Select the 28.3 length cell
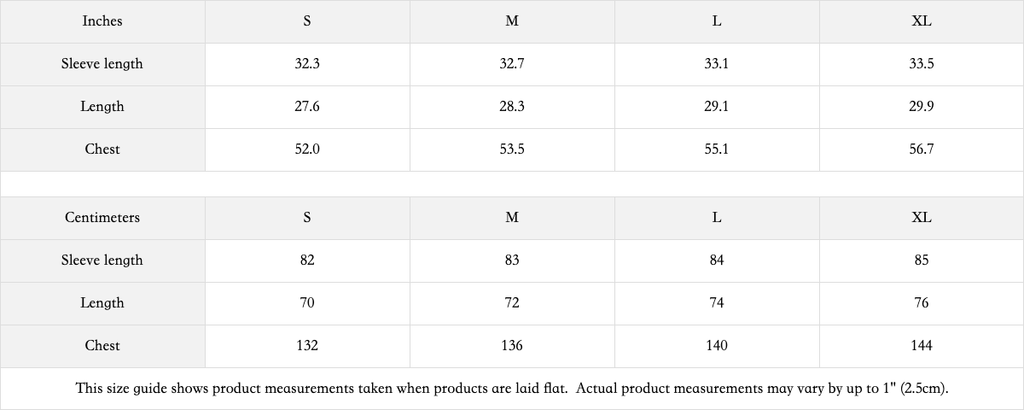This screenshot has height=410, width=1024. tap(512, 107)
